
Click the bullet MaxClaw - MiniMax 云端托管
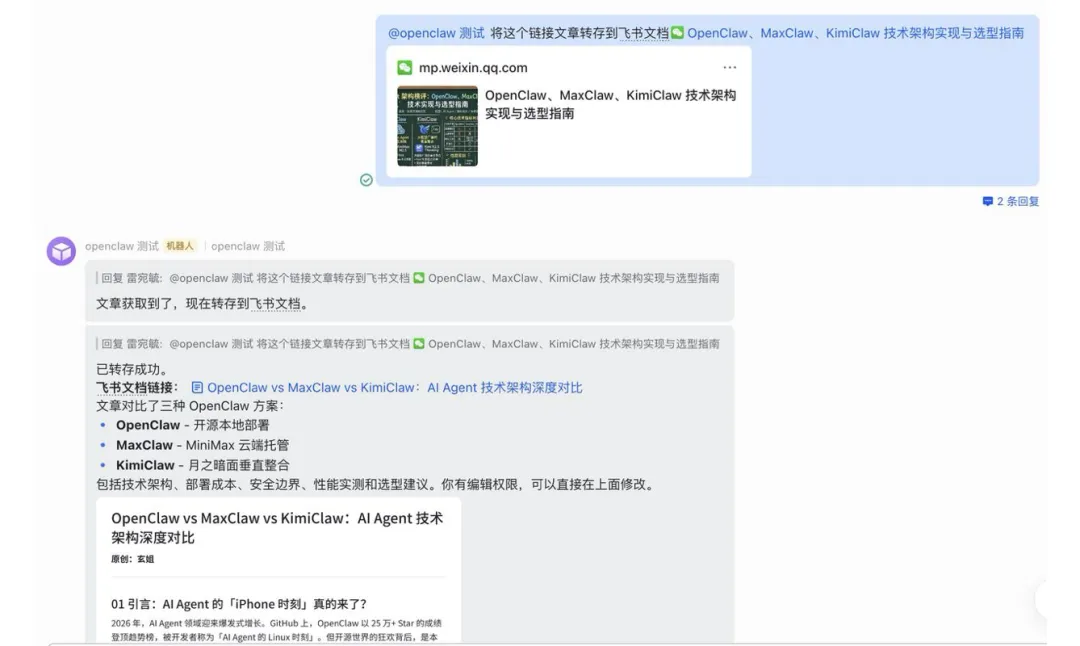[202, 445]
